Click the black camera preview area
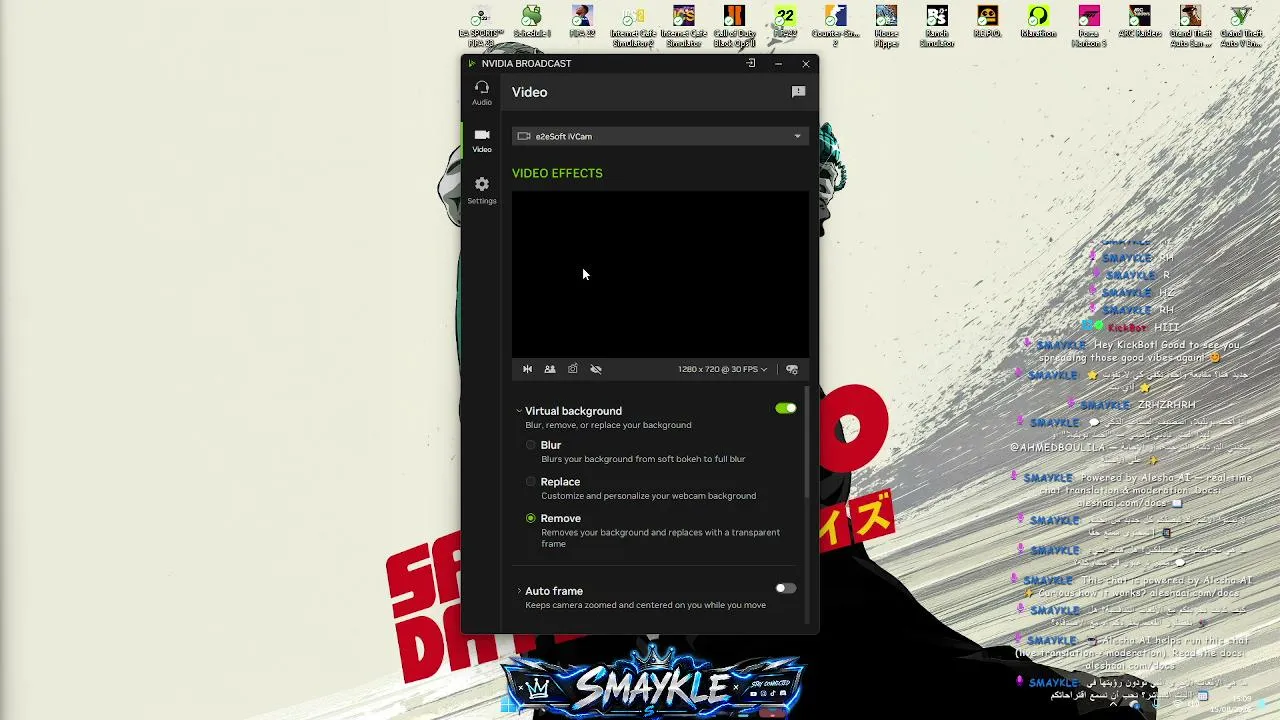This screenshot has height=720, width=1280. (660, 274)
